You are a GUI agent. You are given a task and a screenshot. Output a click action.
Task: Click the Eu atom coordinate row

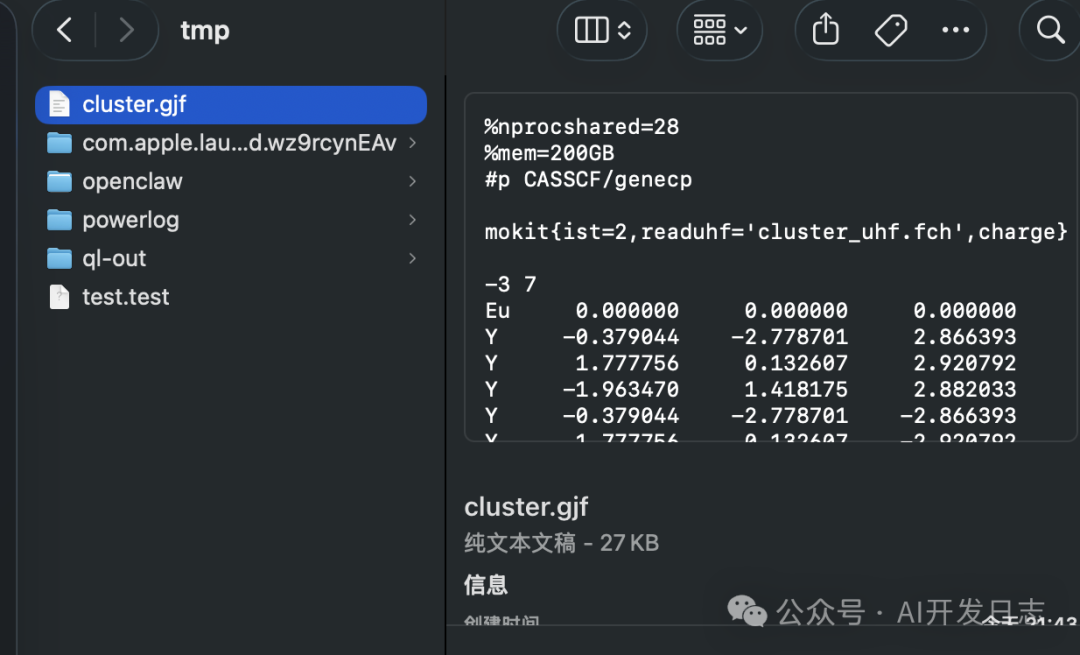pos(751,311)
